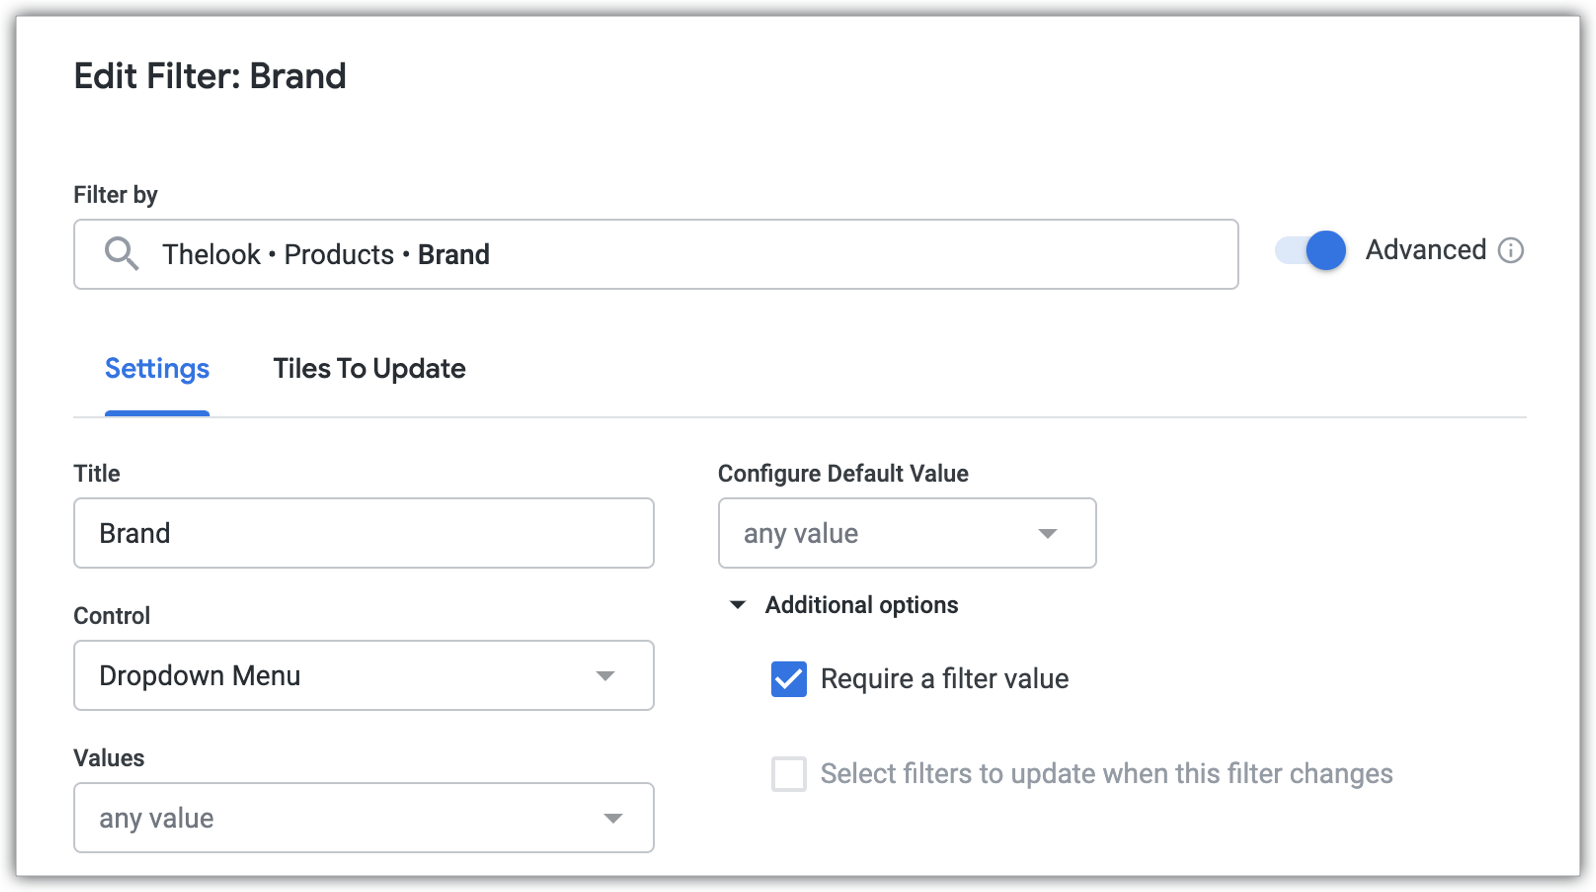This screenshot has width=1596, height=892.
Task: Tick the Select filters to update checkbox
Action: [x=788, y=774]
